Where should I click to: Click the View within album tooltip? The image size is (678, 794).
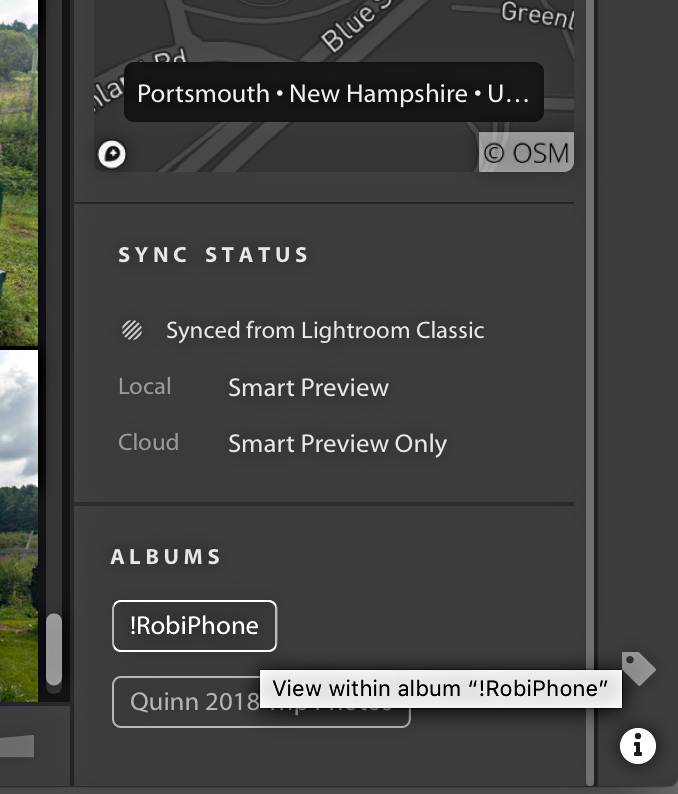[x=440, y=689]
